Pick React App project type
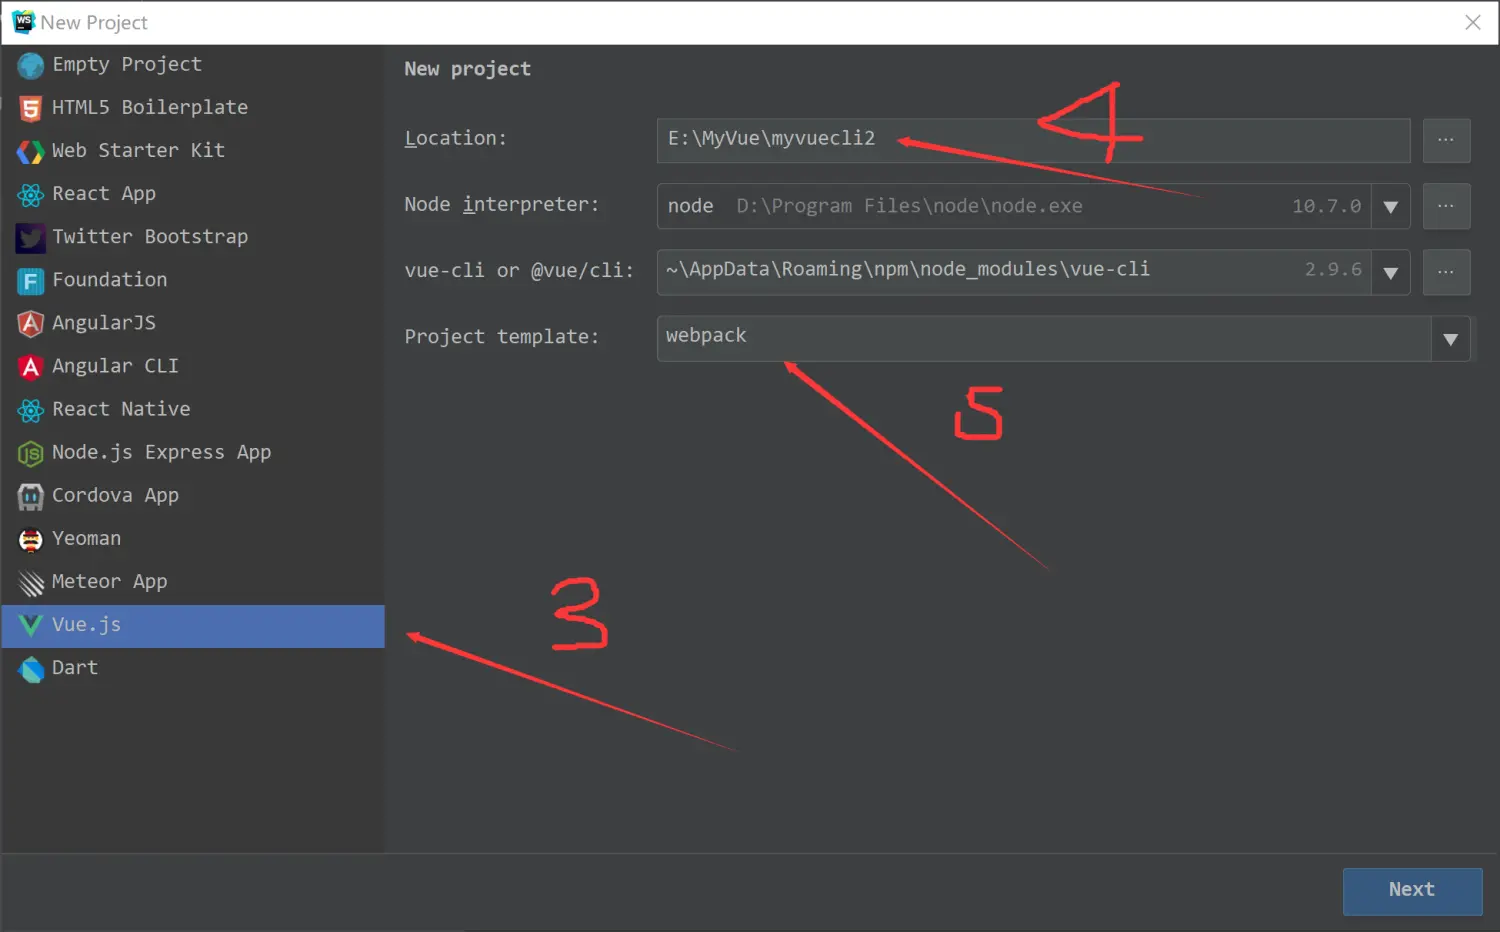Viewport: 1500px width, 932px height. [x=193, y=194]
